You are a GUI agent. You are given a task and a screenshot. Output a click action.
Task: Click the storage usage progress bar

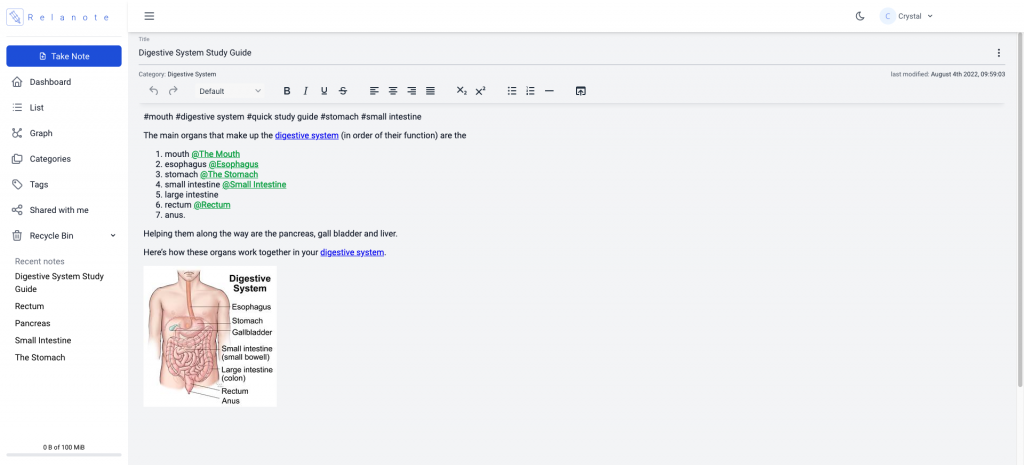coord(64,455)
